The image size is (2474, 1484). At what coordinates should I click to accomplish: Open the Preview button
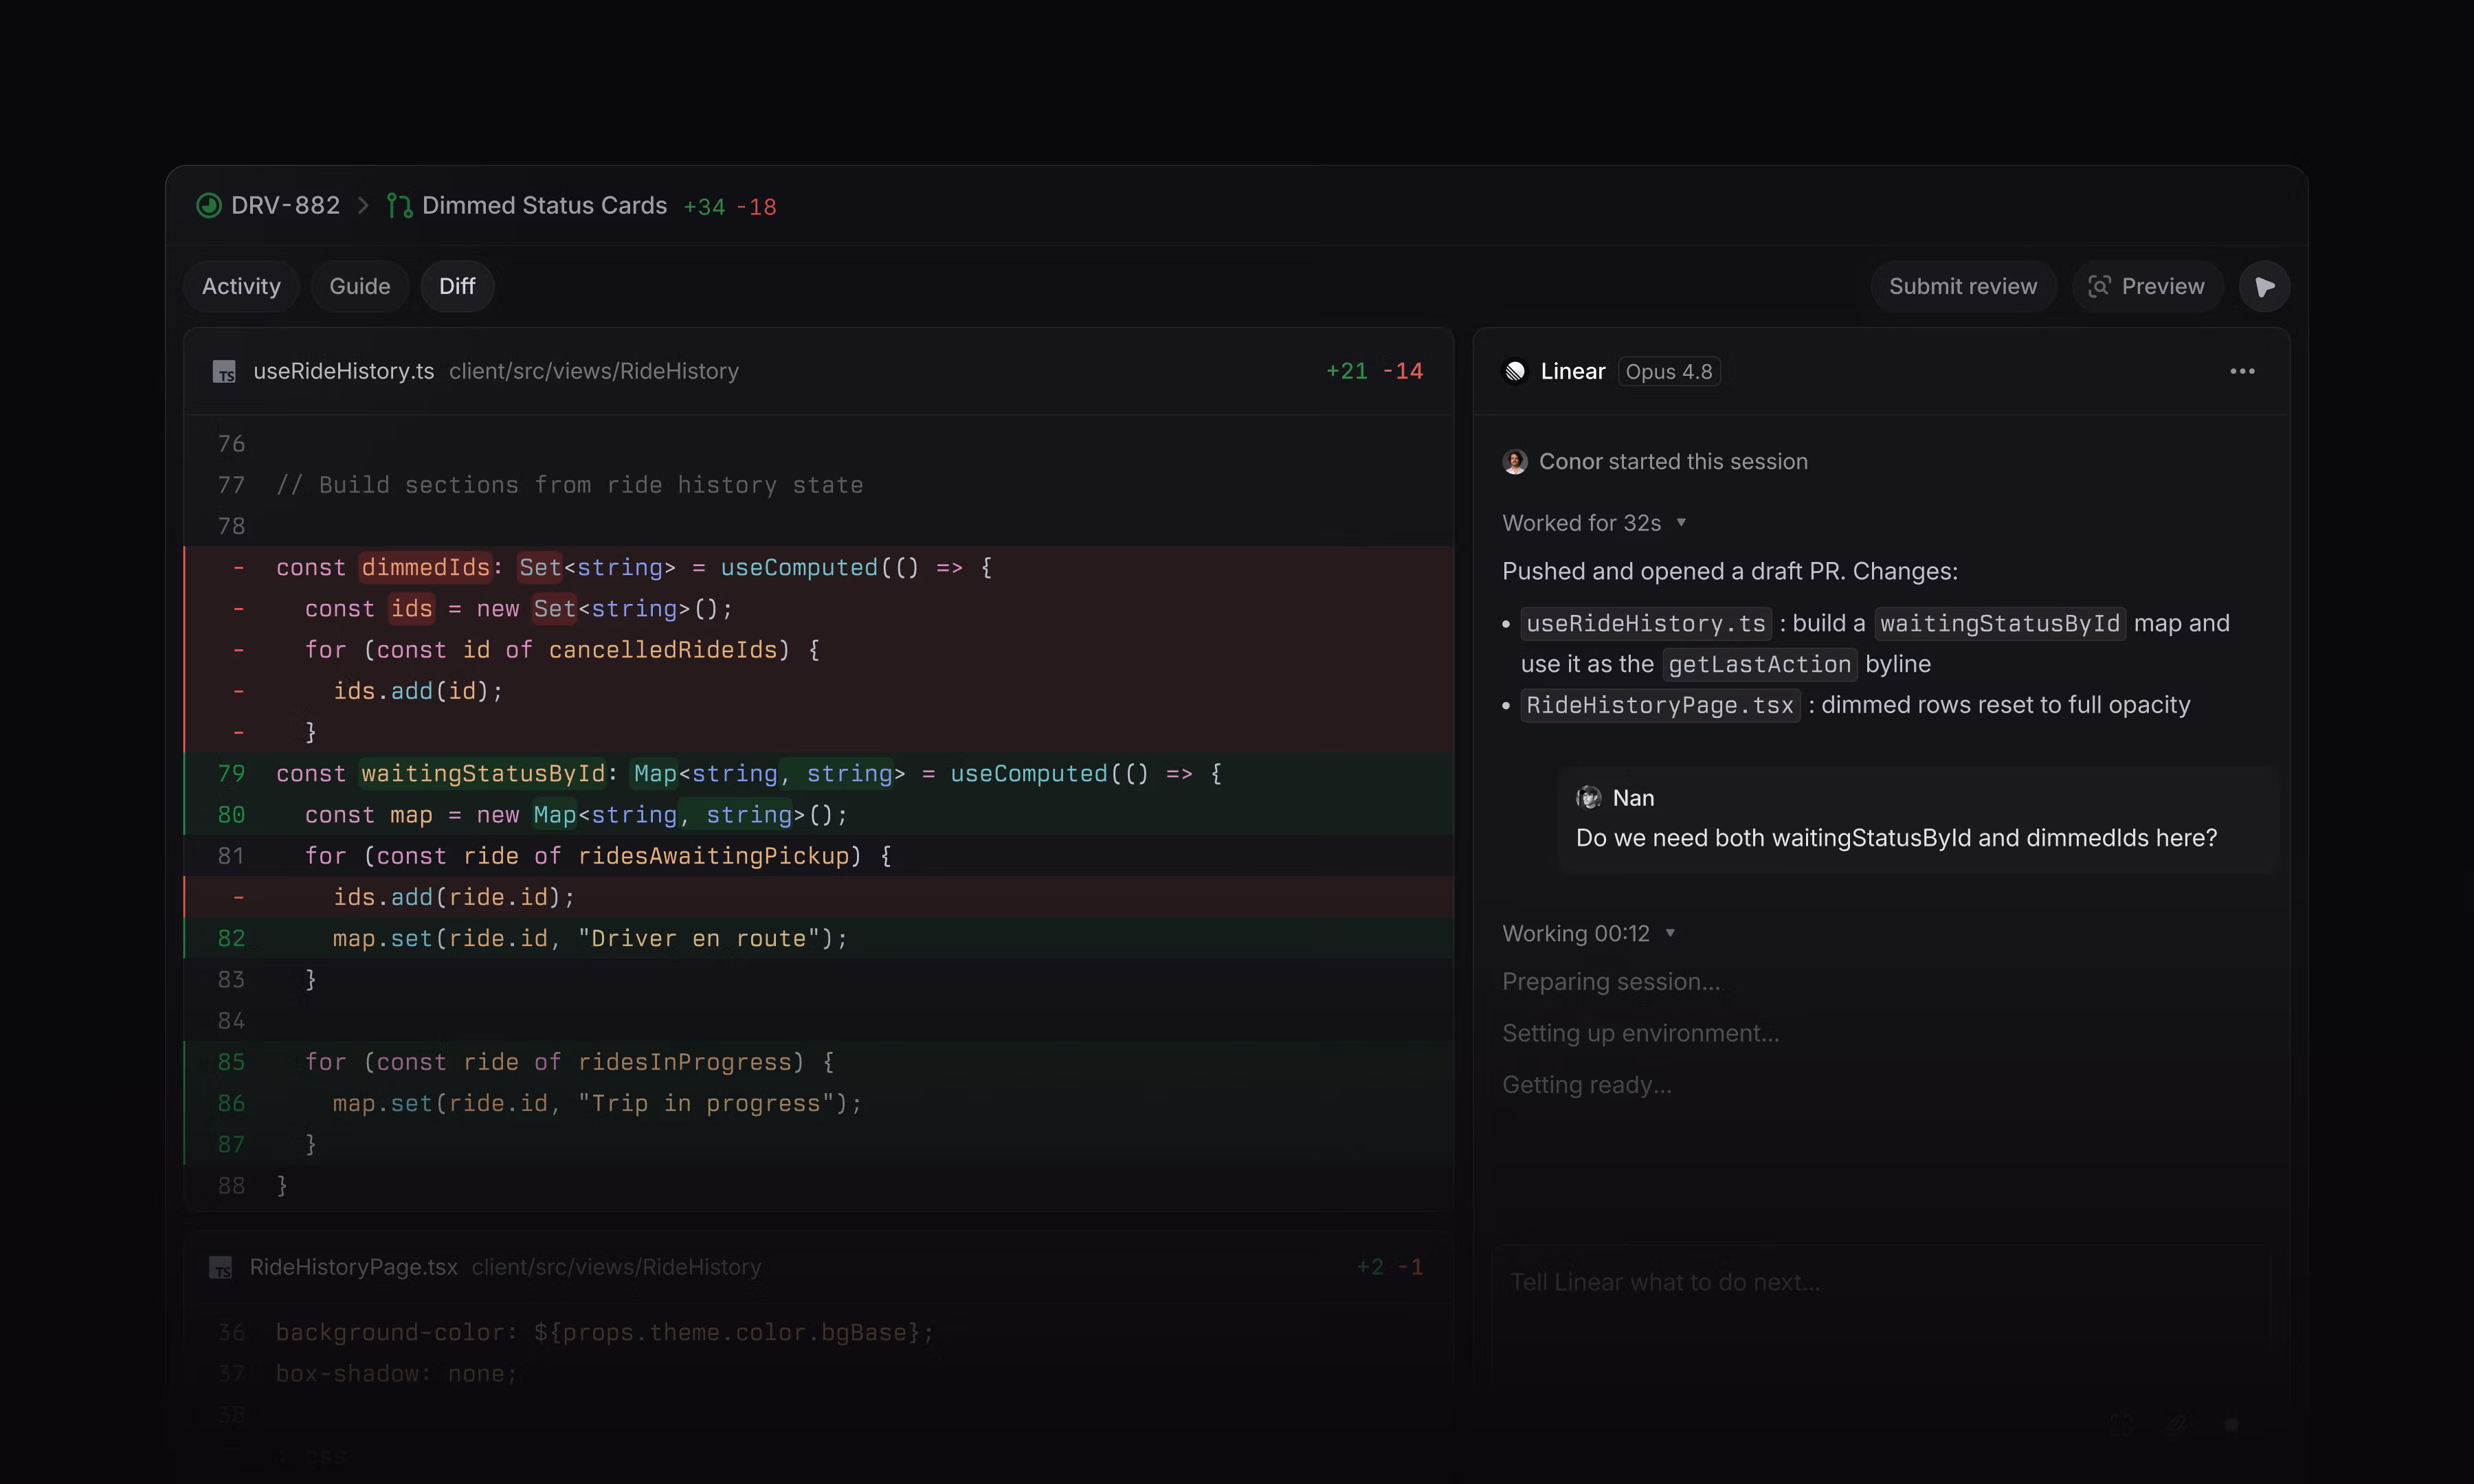coord(2147,287)
